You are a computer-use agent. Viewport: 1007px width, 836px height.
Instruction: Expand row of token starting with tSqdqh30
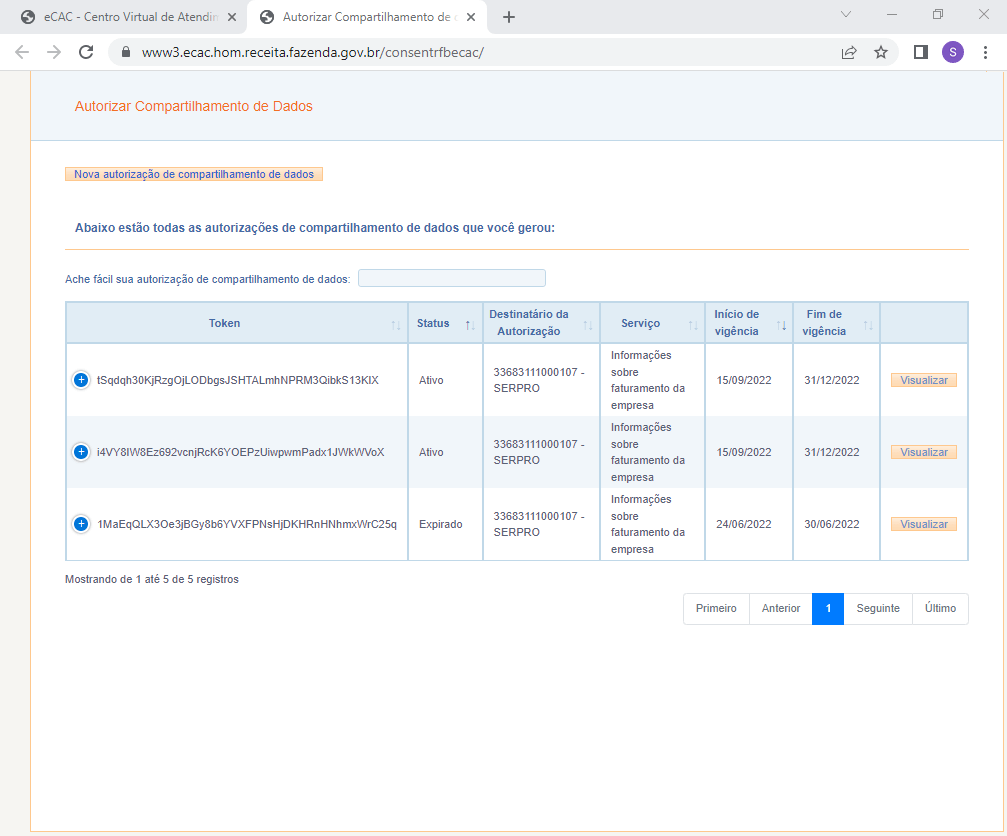pos(81,380)
